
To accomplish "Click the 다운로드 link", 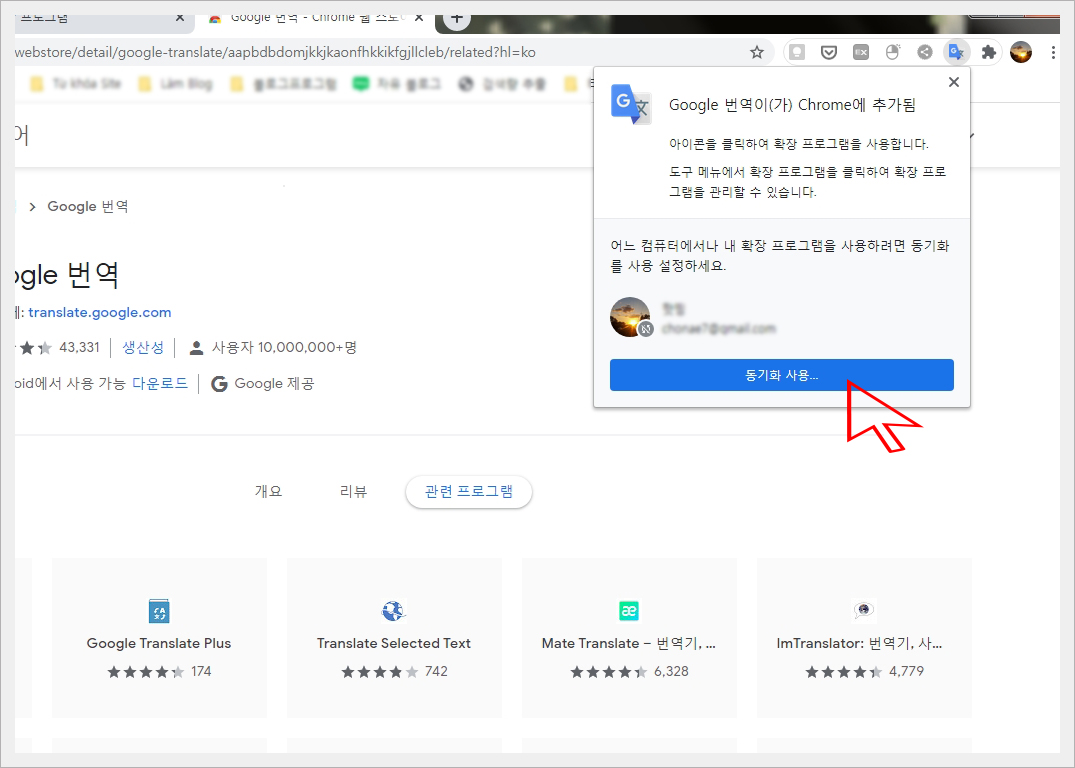I will coord(160,383).
